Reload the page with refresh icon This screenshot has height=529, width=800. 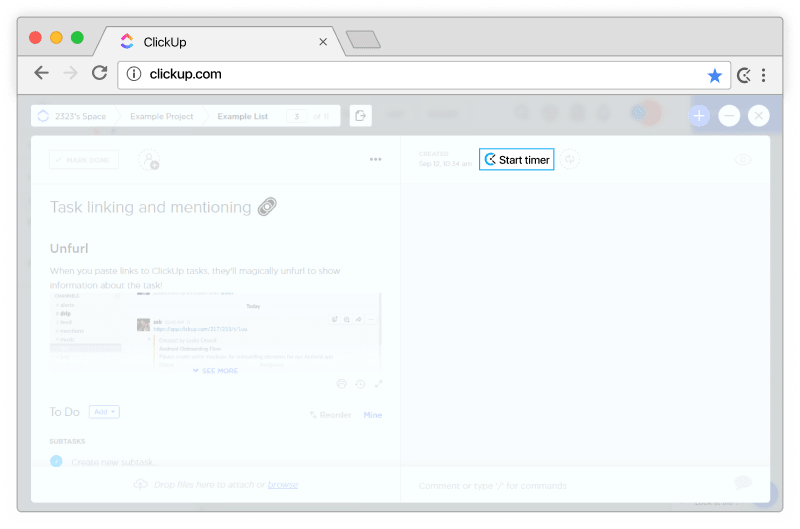click(99, 73)
